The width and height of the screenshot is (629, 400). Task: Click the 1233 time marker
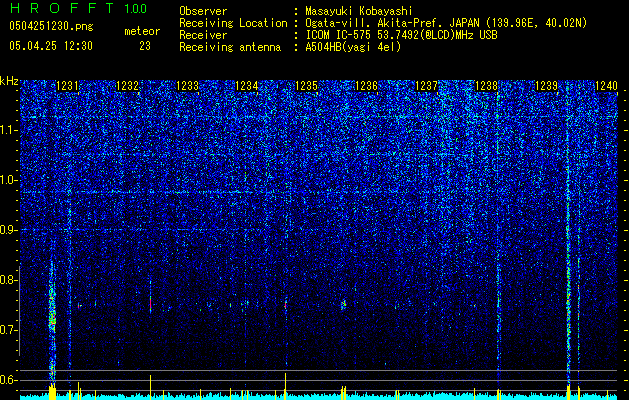[187, 86]
